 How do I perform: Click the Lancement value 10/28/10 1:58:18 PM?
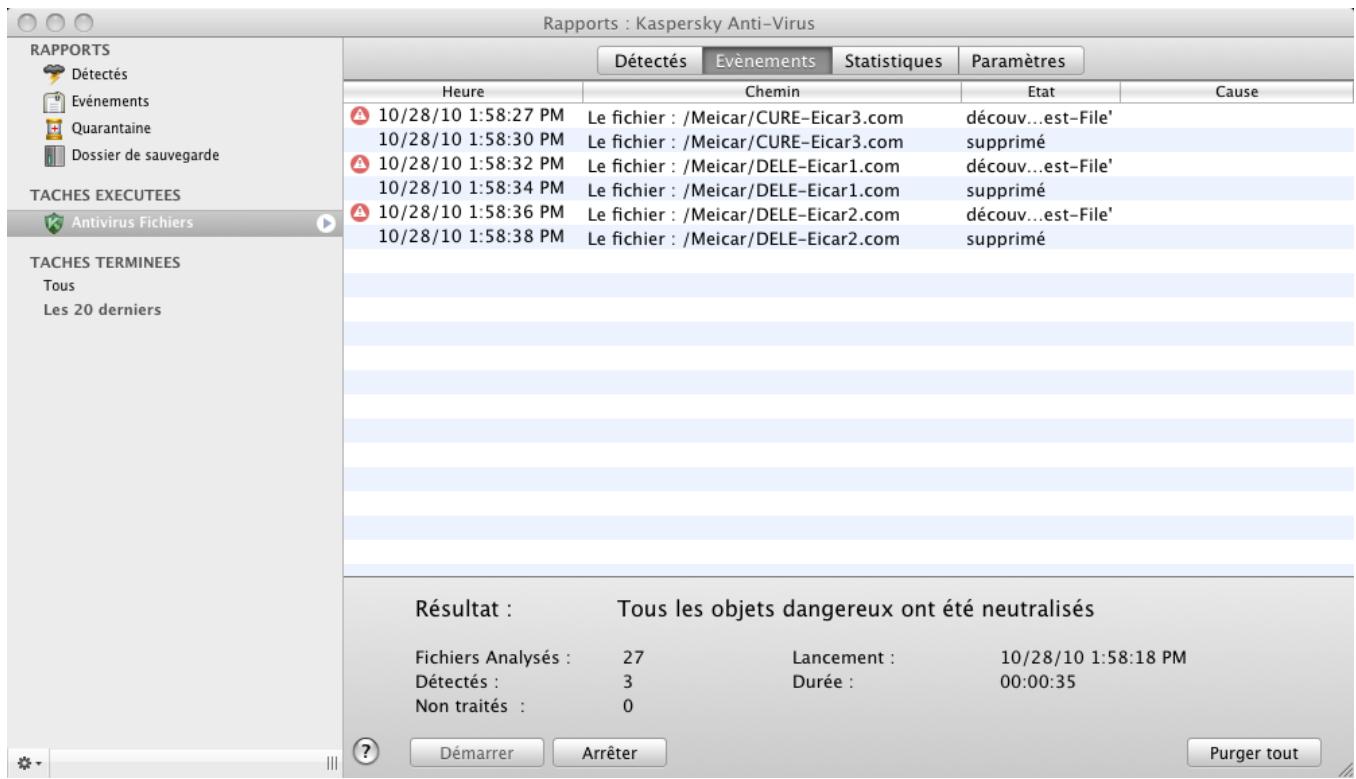[x=1093, y=658]
